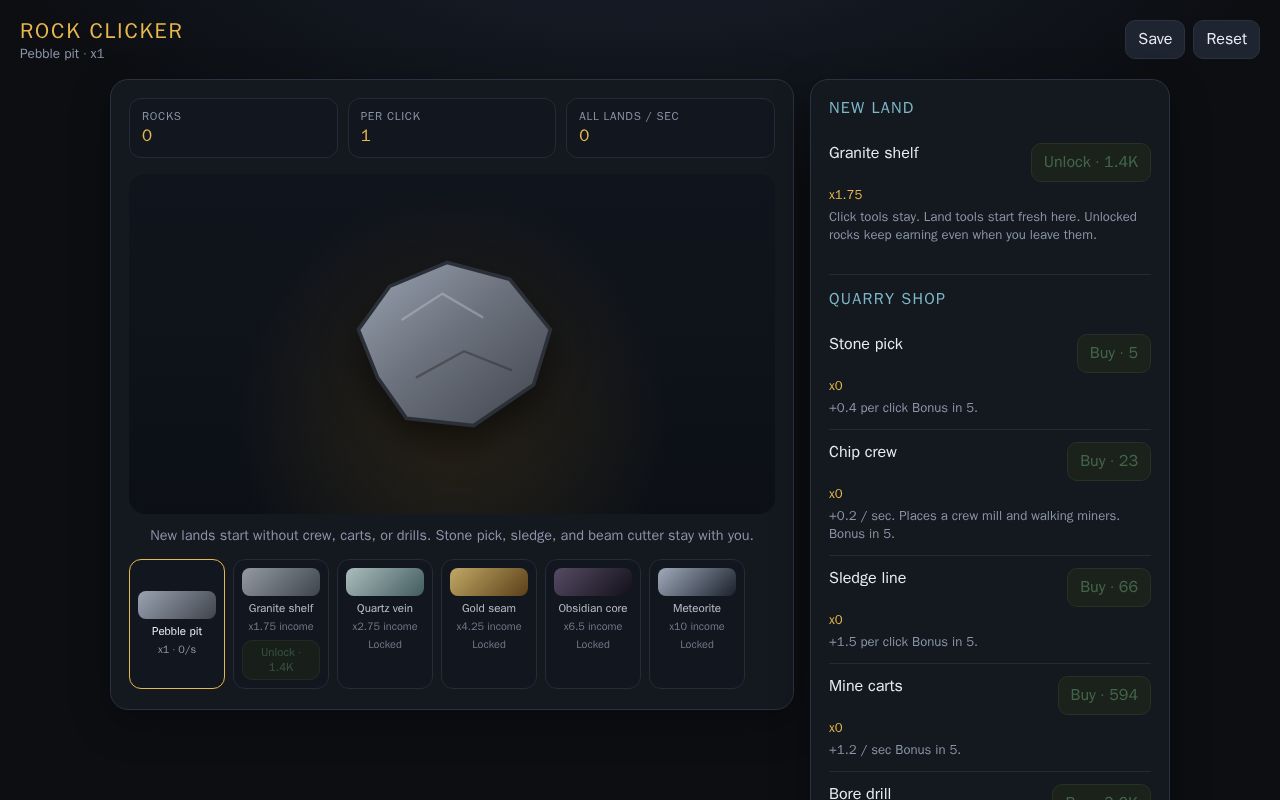Viewport: 1280px width, 800px height.
Task: Select the Pebble pit land card
Action: 177,624
